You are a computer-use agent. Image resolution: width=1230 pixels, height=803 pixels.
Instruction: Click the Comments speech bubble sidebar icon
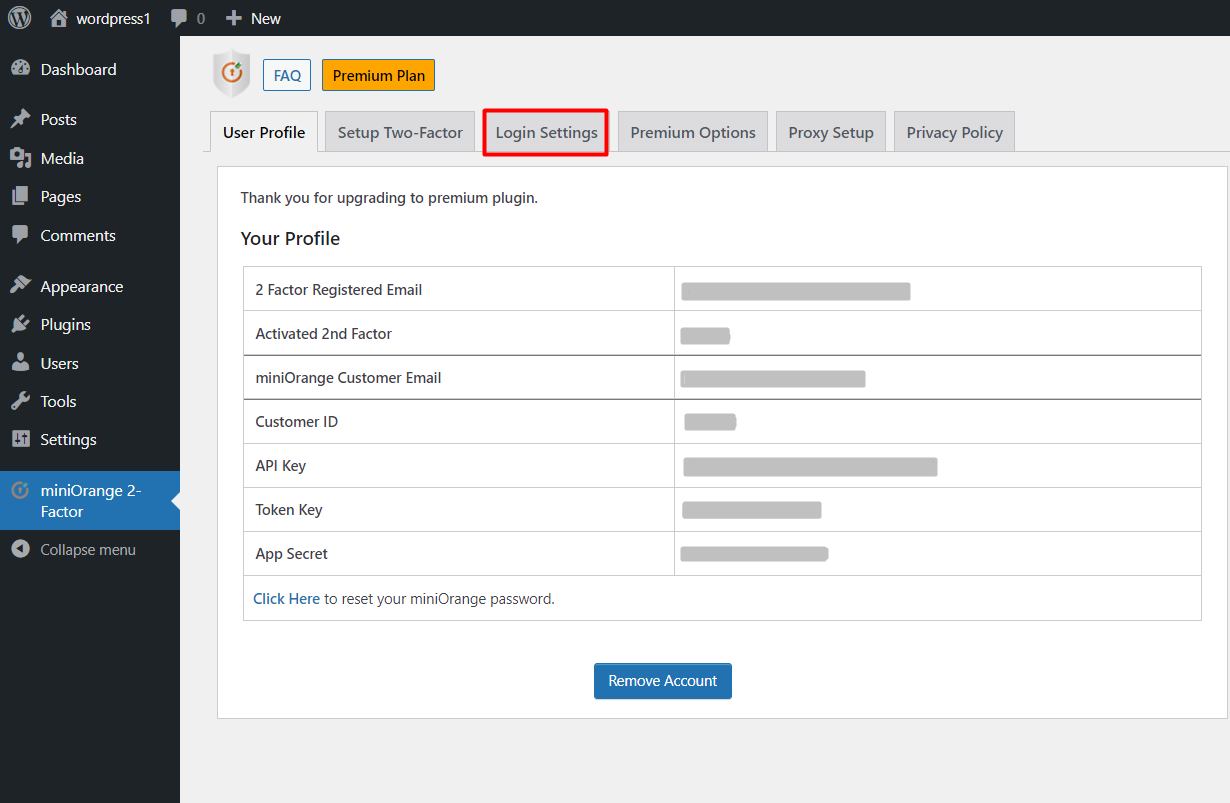click(x=20, y=235)
